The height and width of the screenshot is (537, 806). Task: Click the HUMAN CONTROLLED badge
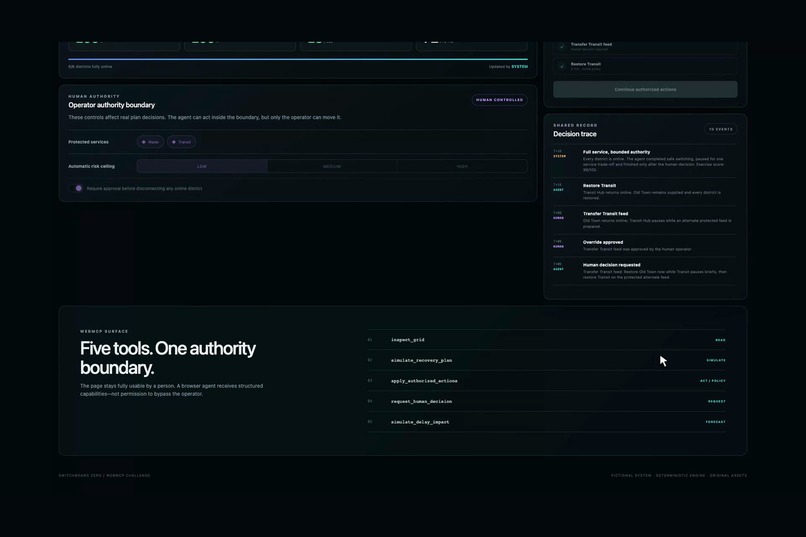tap(499, 100)
